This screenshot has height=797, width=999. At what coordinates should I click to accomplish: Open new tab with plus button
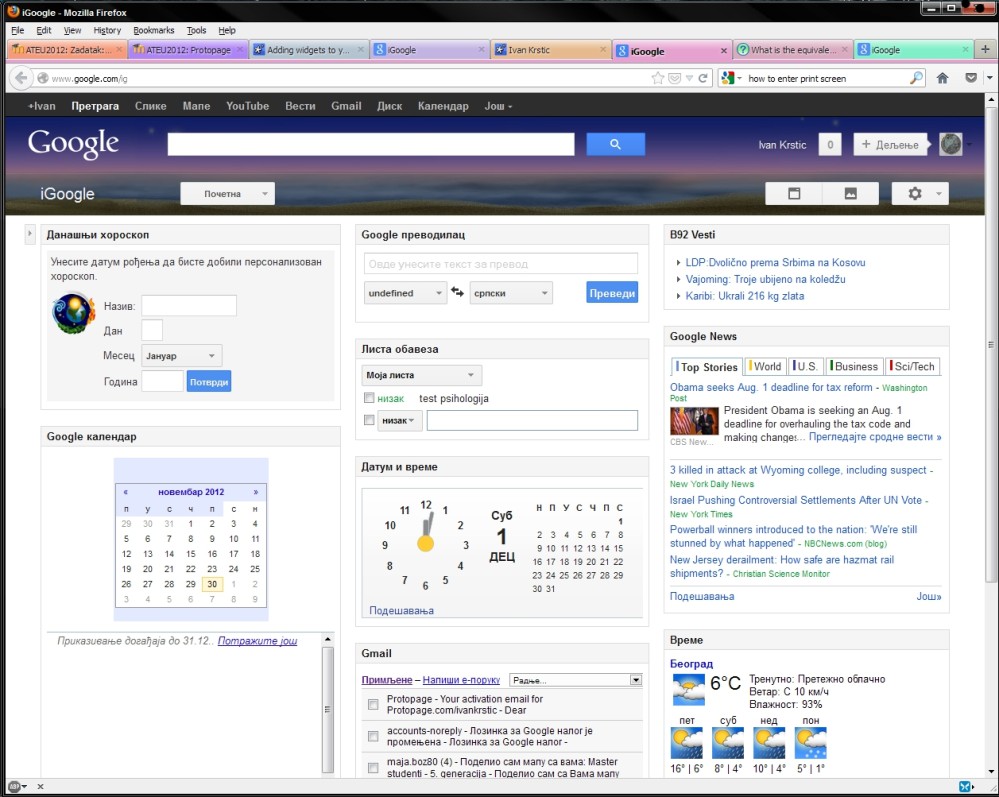click(985, 49)
